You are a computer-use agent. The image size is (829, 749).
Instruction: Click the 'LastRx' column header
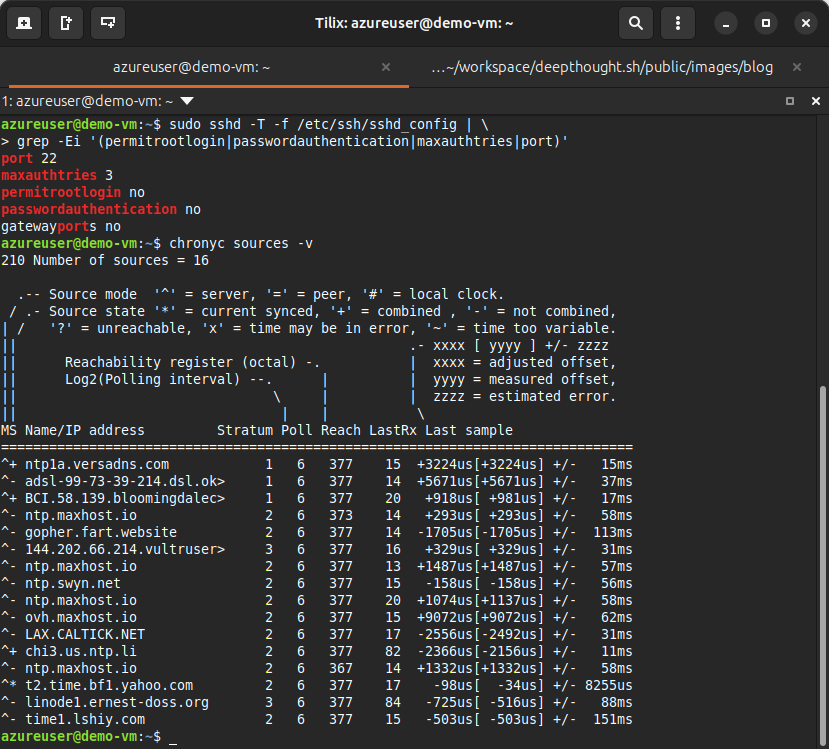pos(393,430)
